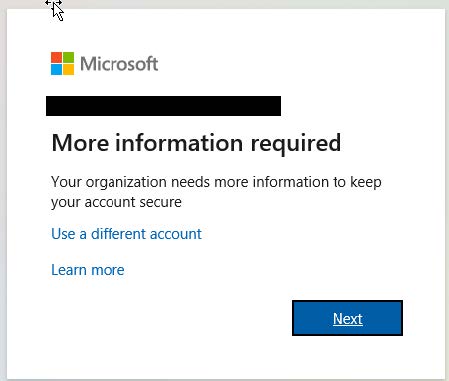Click the red square of the Microsoft logo
449x381 pixels.
click(x=56, y=57)
